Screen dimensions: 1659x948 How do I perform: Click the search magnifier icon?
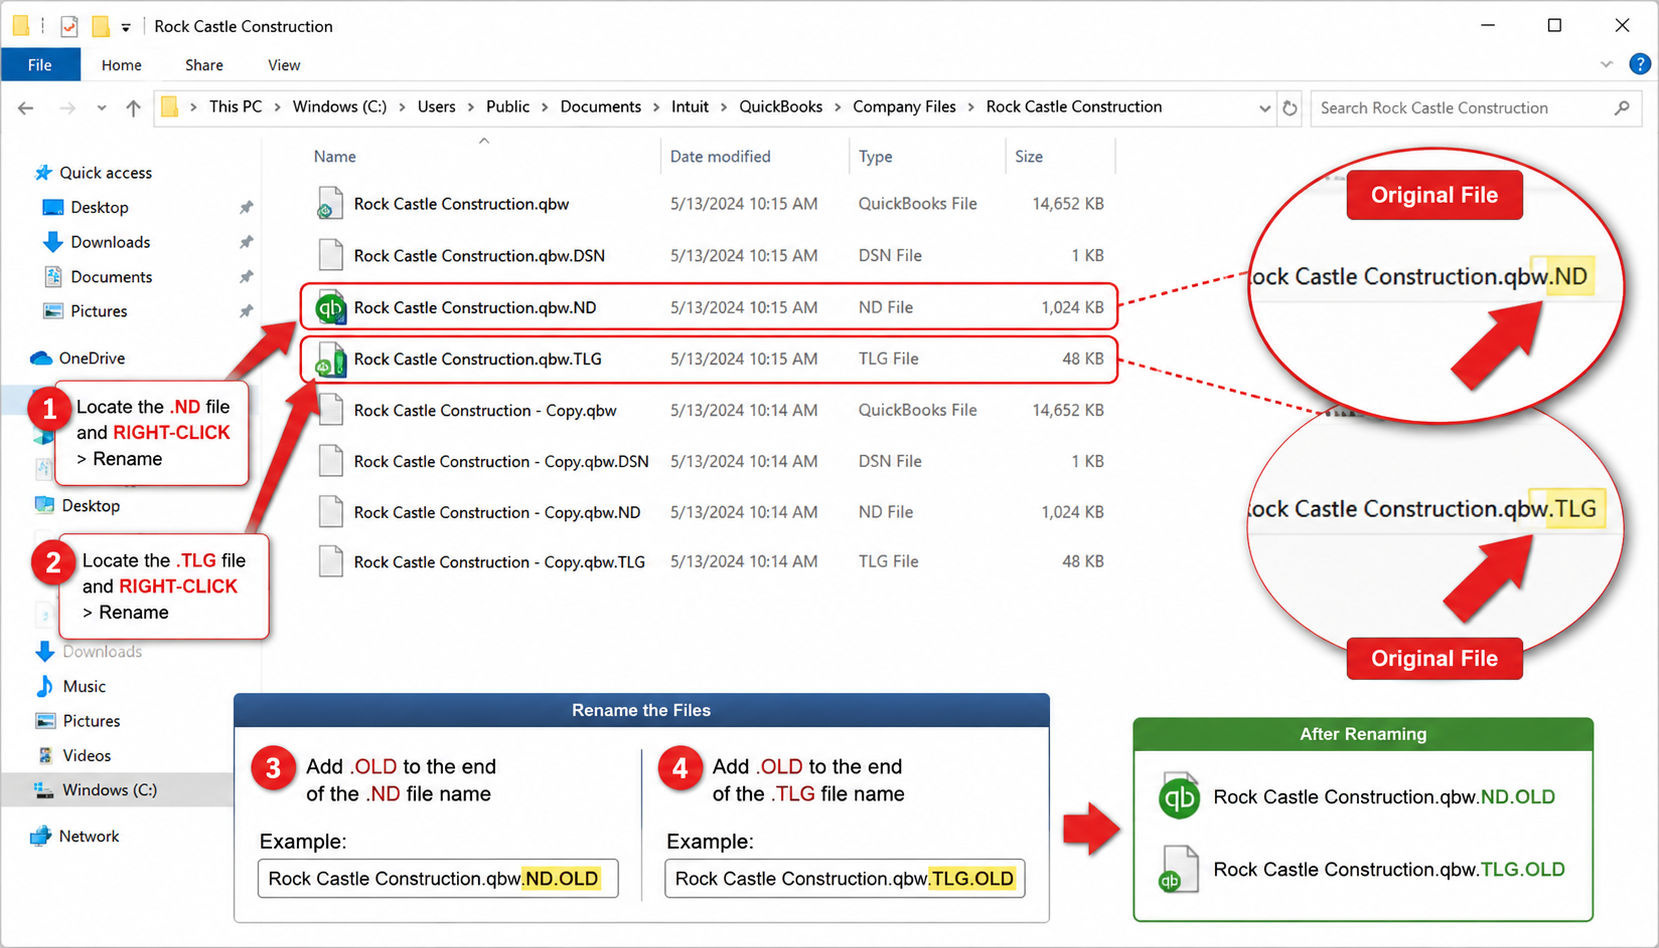pyautogui.click(x=1621, y=108)
